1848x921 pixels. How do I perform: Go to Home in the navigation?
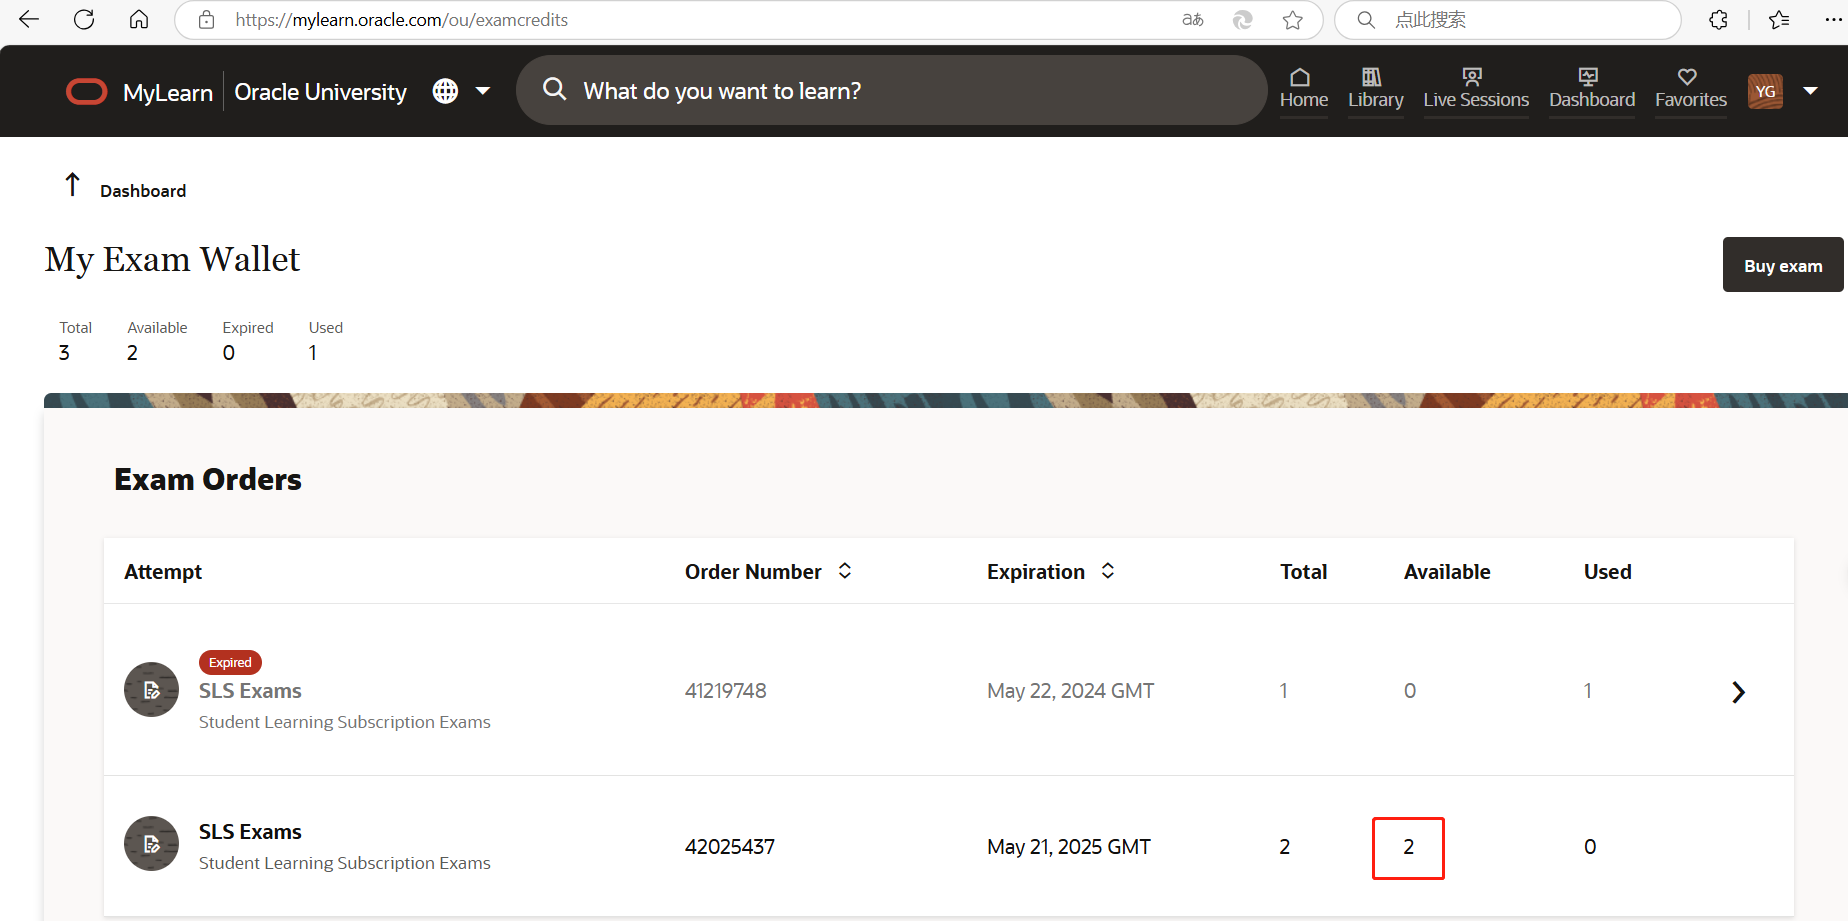1304,89
